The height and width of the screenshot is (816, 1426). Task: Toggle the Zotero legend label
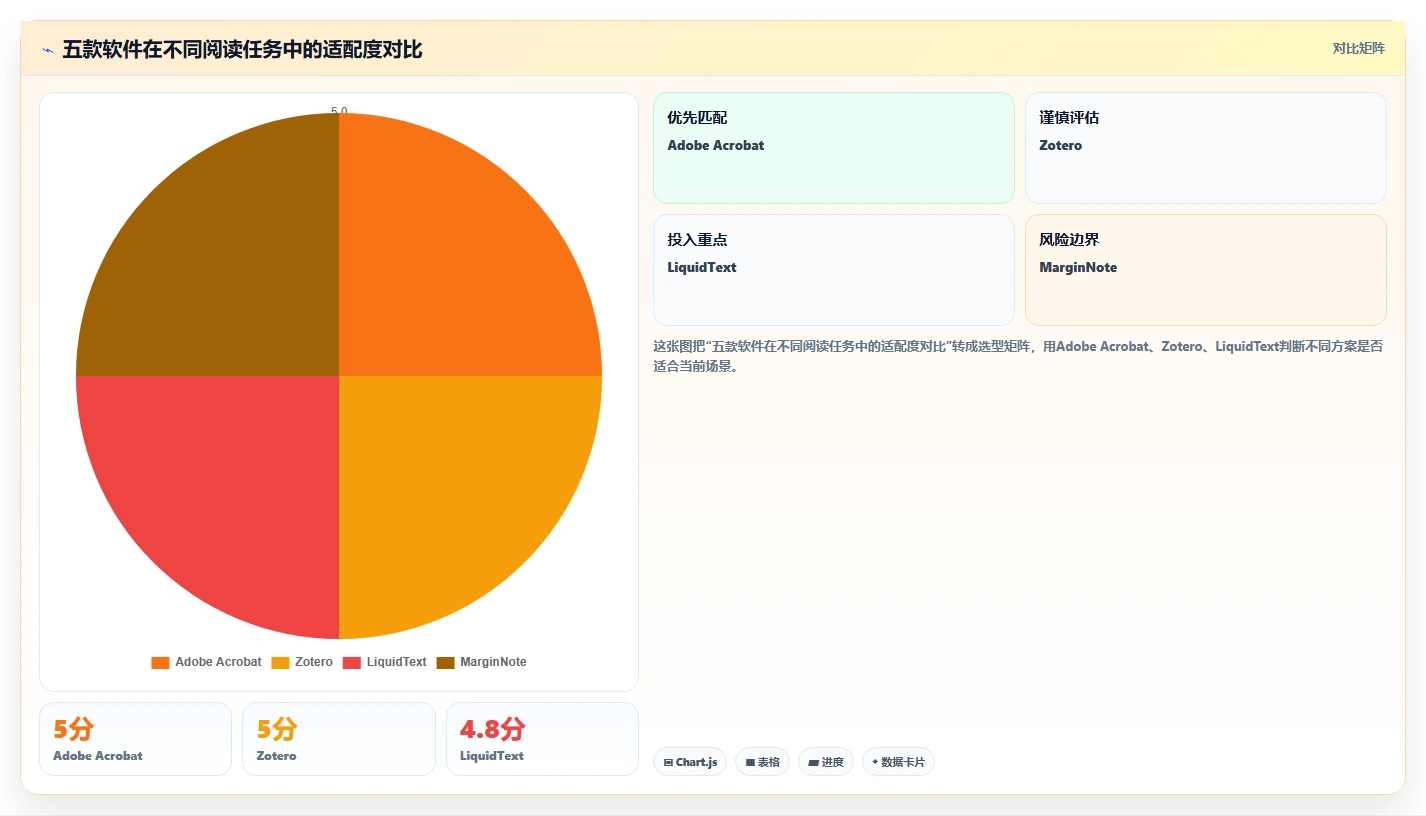tap(314, 662)
